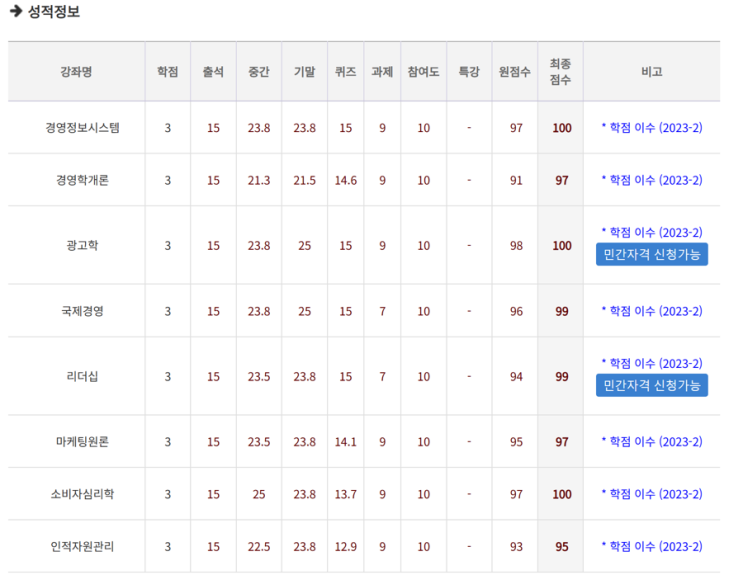This screenshot has height=575, width=743.
Task: Select the 리더십 course name
Action: click(82, 376)
